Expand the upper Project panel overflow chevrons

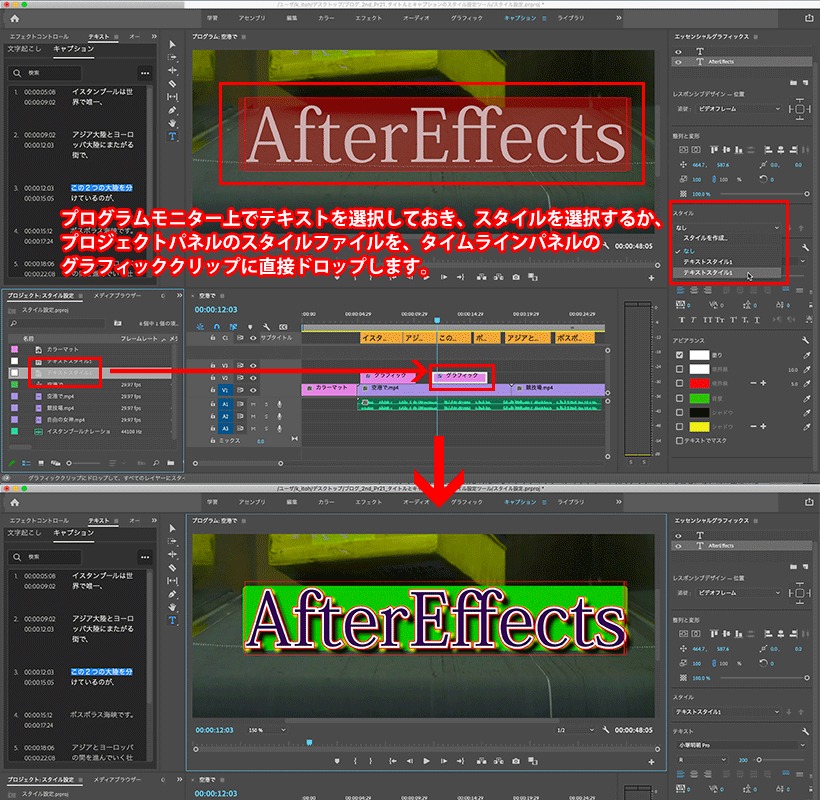point(179,295)
